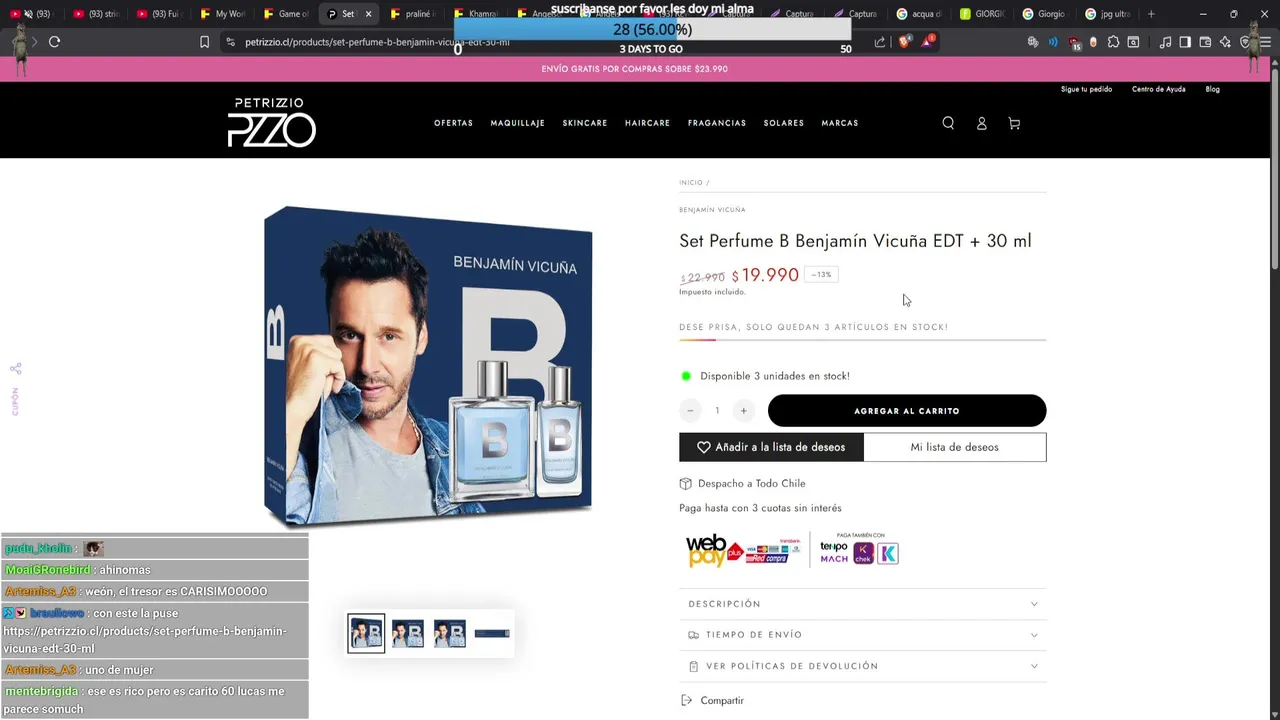The height and width of the screenshot is (720, 1280).
Task: Open the Brave wallet icon
Action: pyautogui.click(x=1205, y=42)
